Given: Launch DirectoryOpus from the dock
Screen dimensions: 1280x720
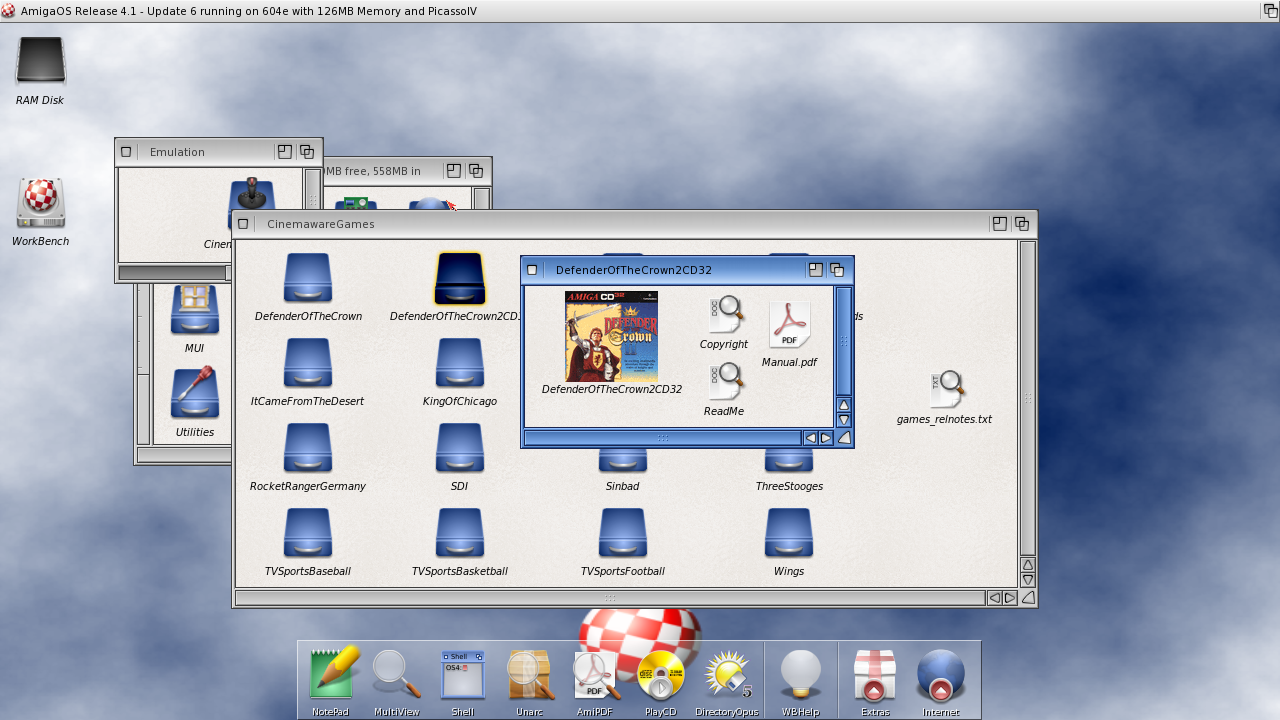Looking at the screenshot, I should tap(727, 674).
